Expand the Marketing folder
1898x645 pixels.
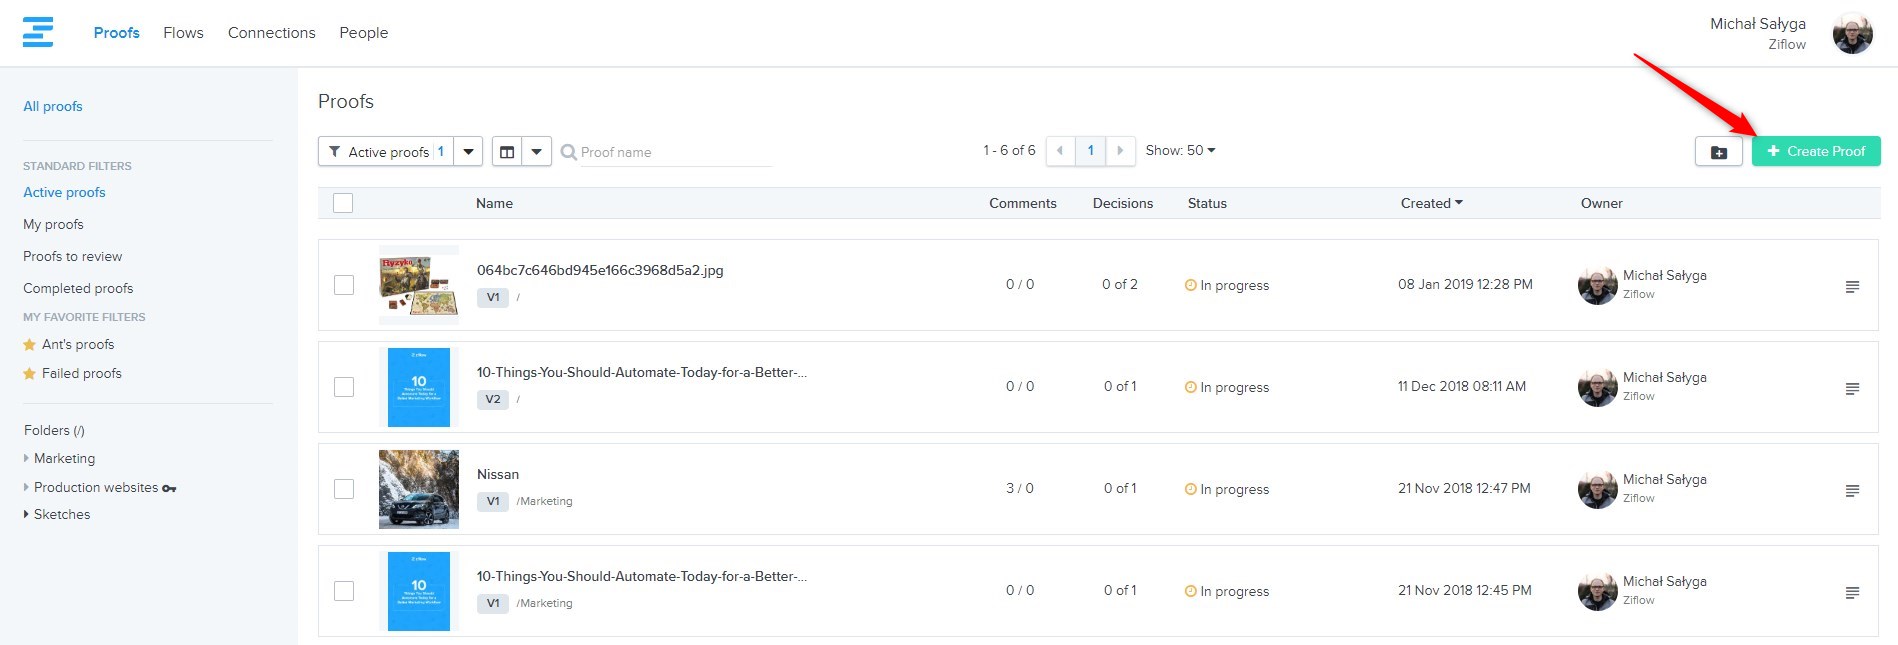[x=27, y=459]
